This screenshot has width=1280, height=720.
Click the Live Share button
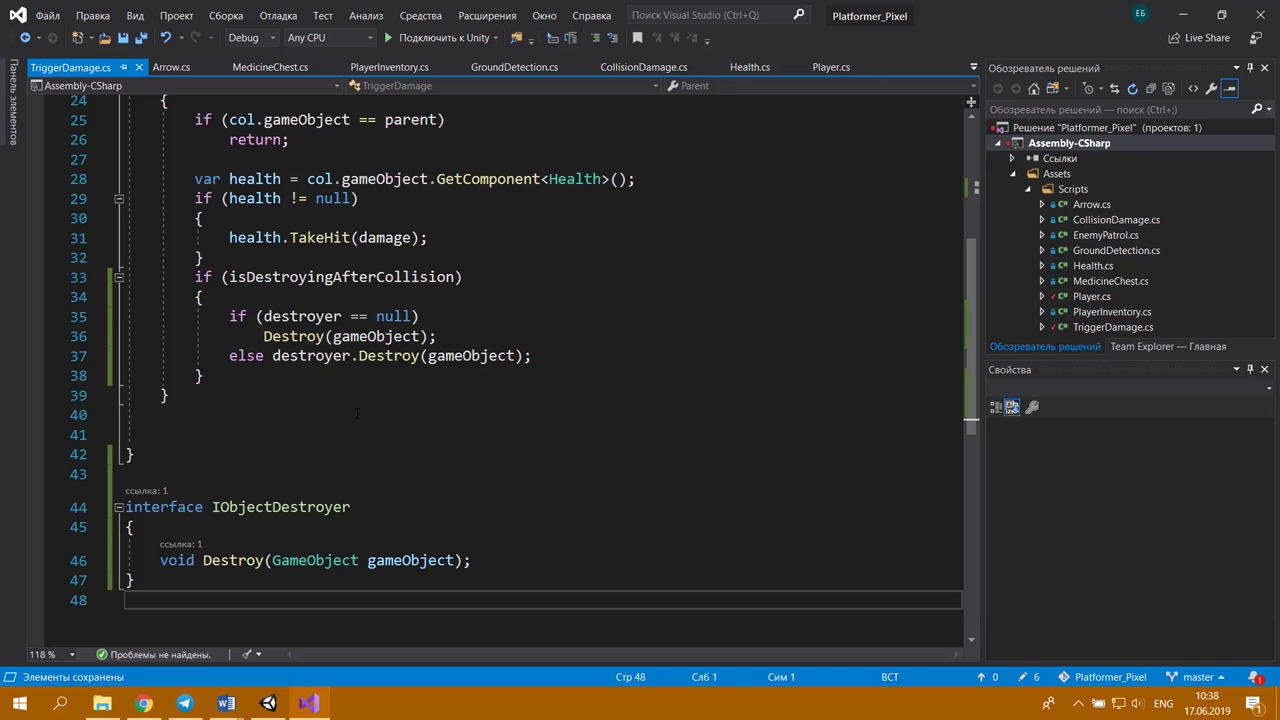point(1198,38)
